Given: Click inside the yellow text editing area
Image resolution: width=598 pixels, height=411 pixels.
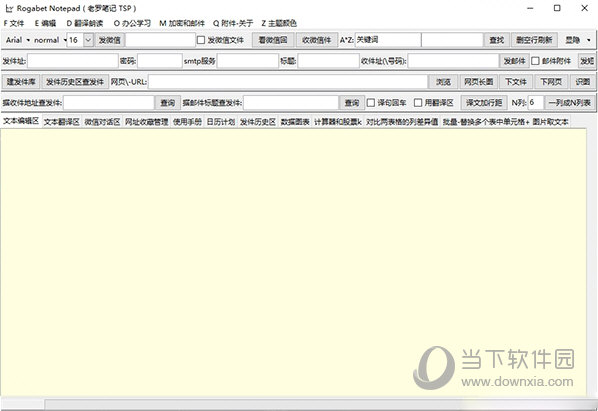Looking at the screenshot, I should pyautogui.click(x=293, y=262).
